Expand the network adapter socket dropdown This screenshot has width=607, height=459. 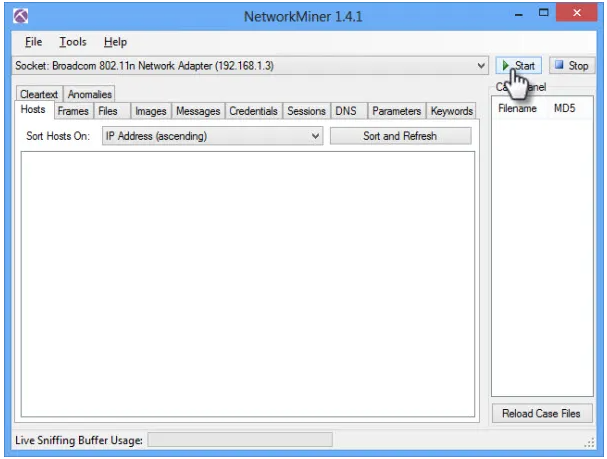[x=483, y=66]
